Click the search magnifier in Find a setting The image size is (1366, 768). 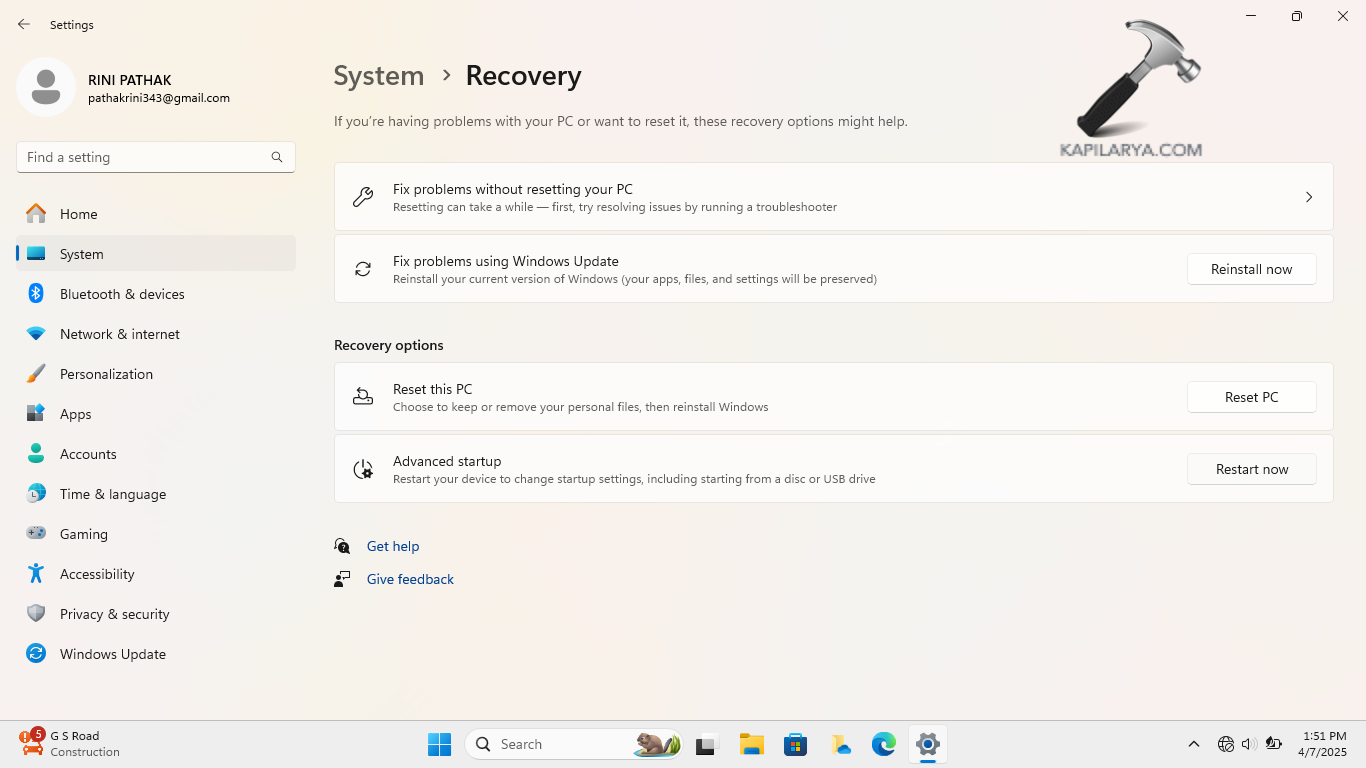coord(277,157)
